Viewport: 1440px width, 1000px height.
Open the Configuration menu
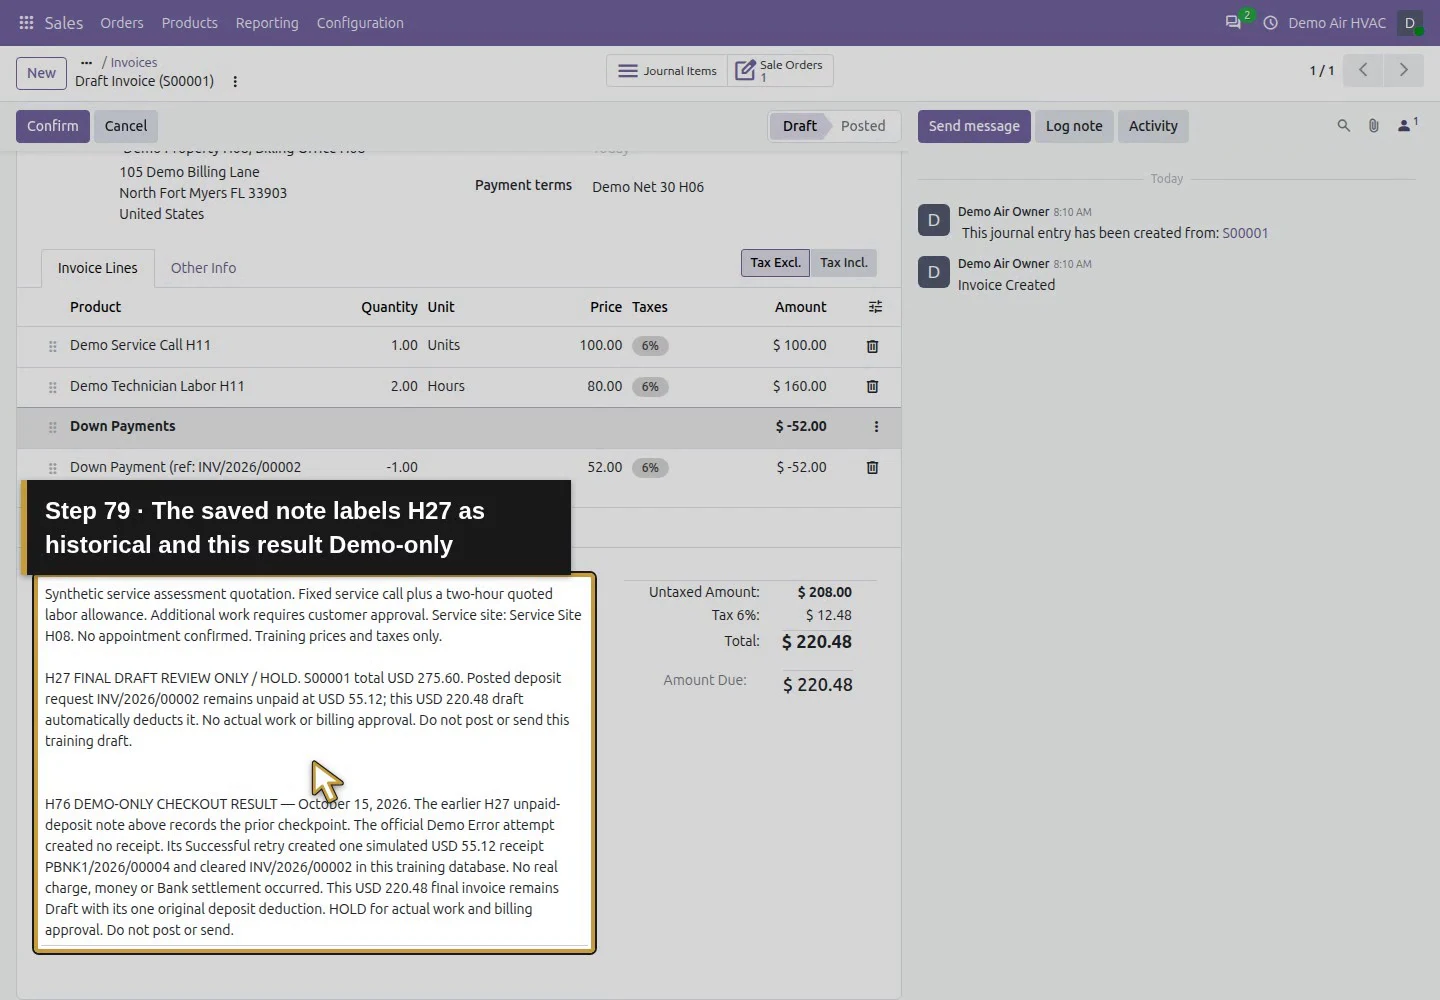(360, 23)
